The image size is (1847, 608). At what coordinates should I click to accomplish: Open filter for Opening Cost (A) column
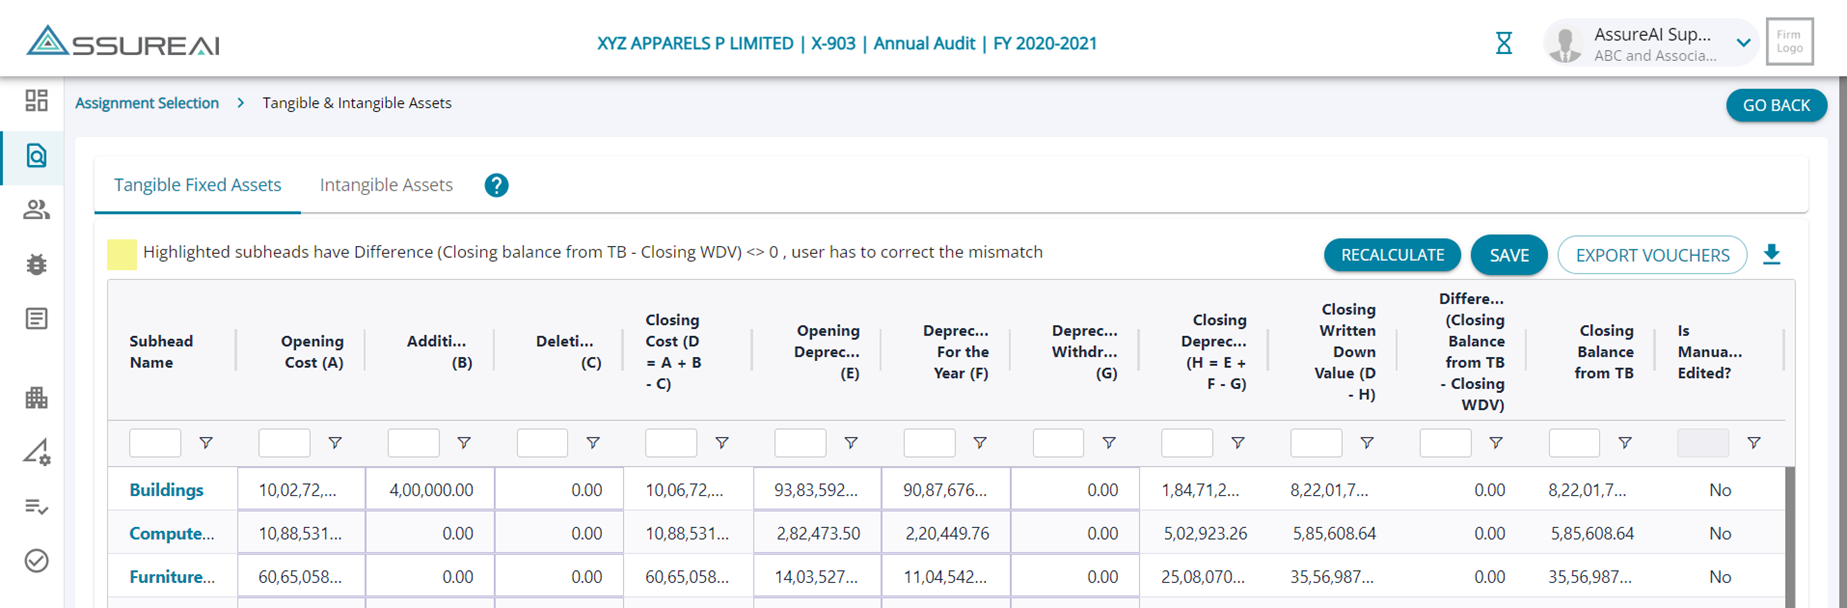coord(335,443)
